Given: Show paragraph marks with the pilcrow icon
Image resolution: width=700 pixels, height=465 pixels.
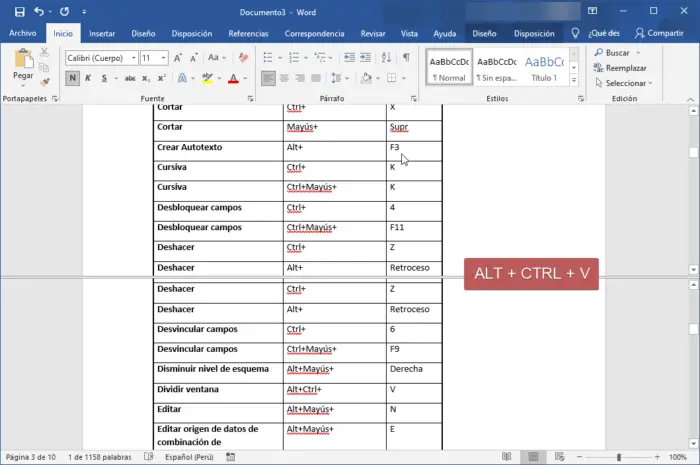Looking at the screenshot, I should click(x=406, y=58).
